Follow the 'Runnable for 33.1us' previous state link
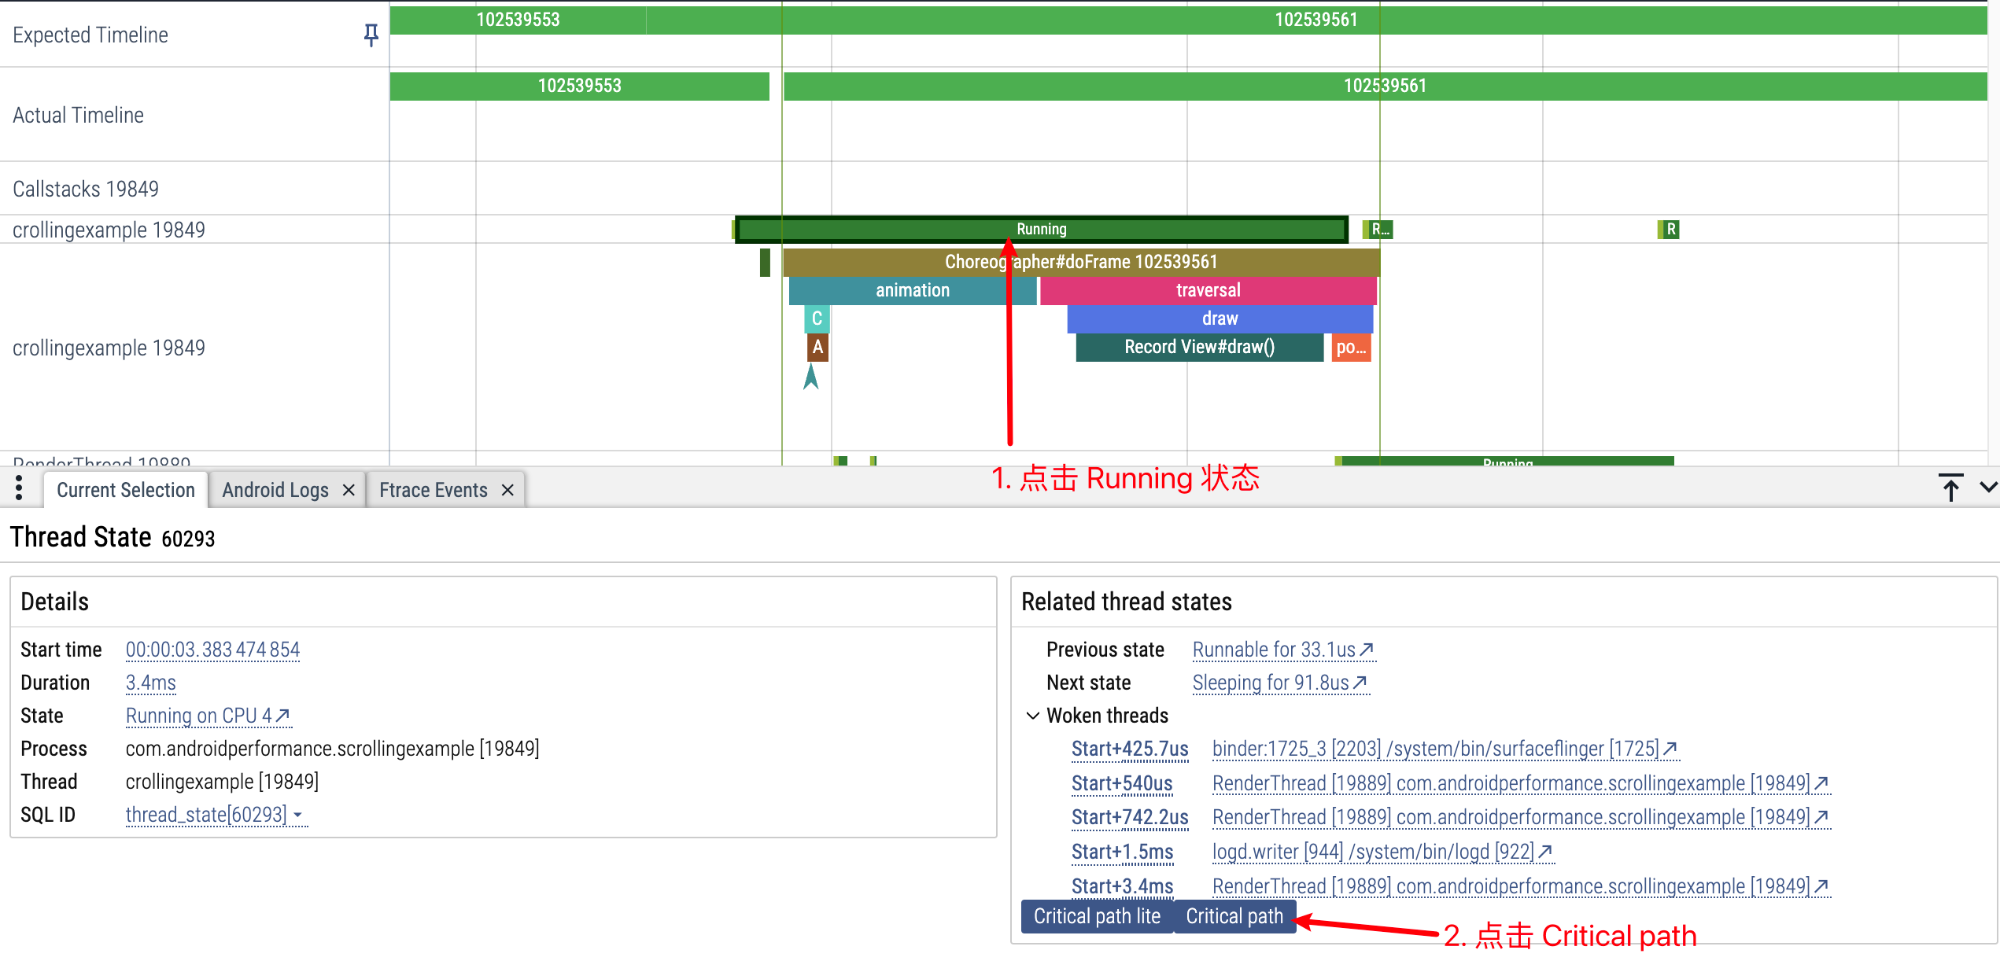Viewport: 2000px width, 961px height. click(1282, 650)
